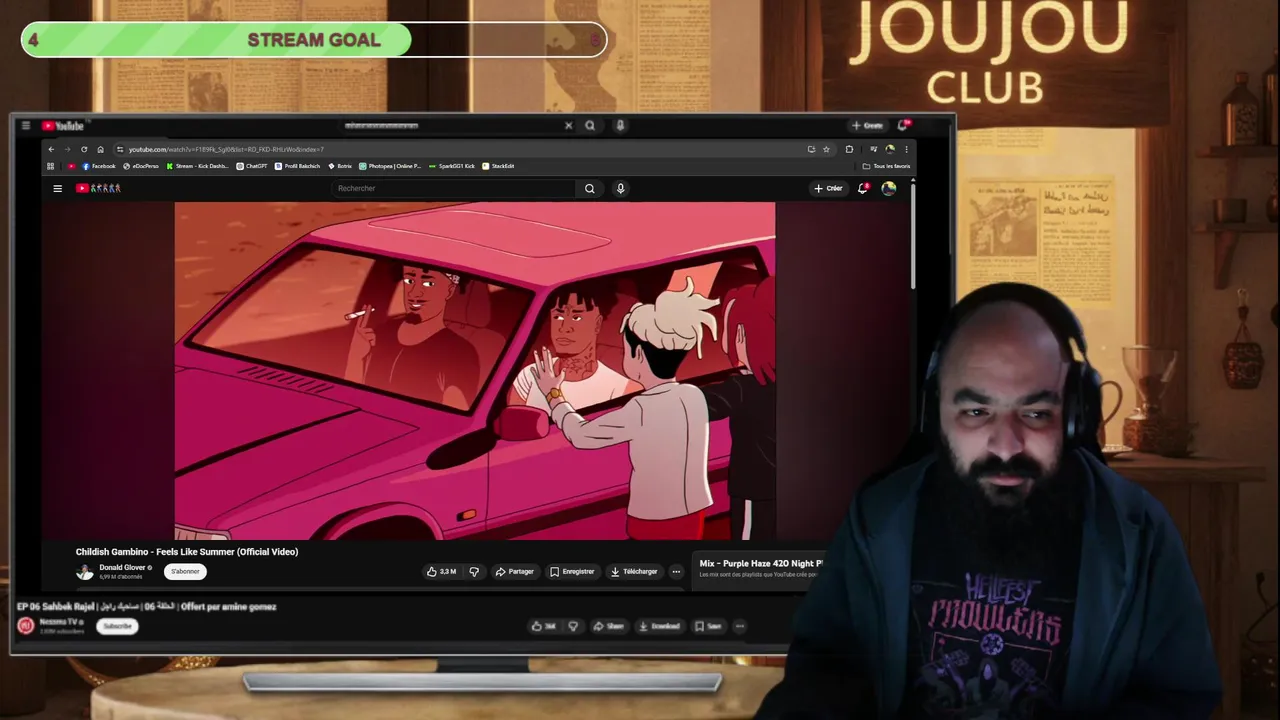
Task: Open the notifications bell beside Créer
Action: 863,188
